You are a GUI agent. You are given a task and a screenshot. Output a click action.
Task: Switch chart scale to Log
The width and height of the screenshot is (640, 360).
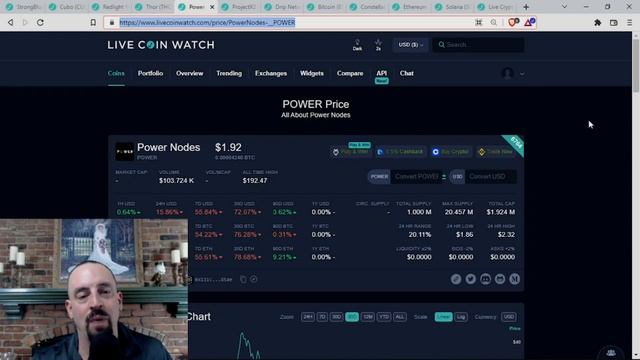(461, 317)
